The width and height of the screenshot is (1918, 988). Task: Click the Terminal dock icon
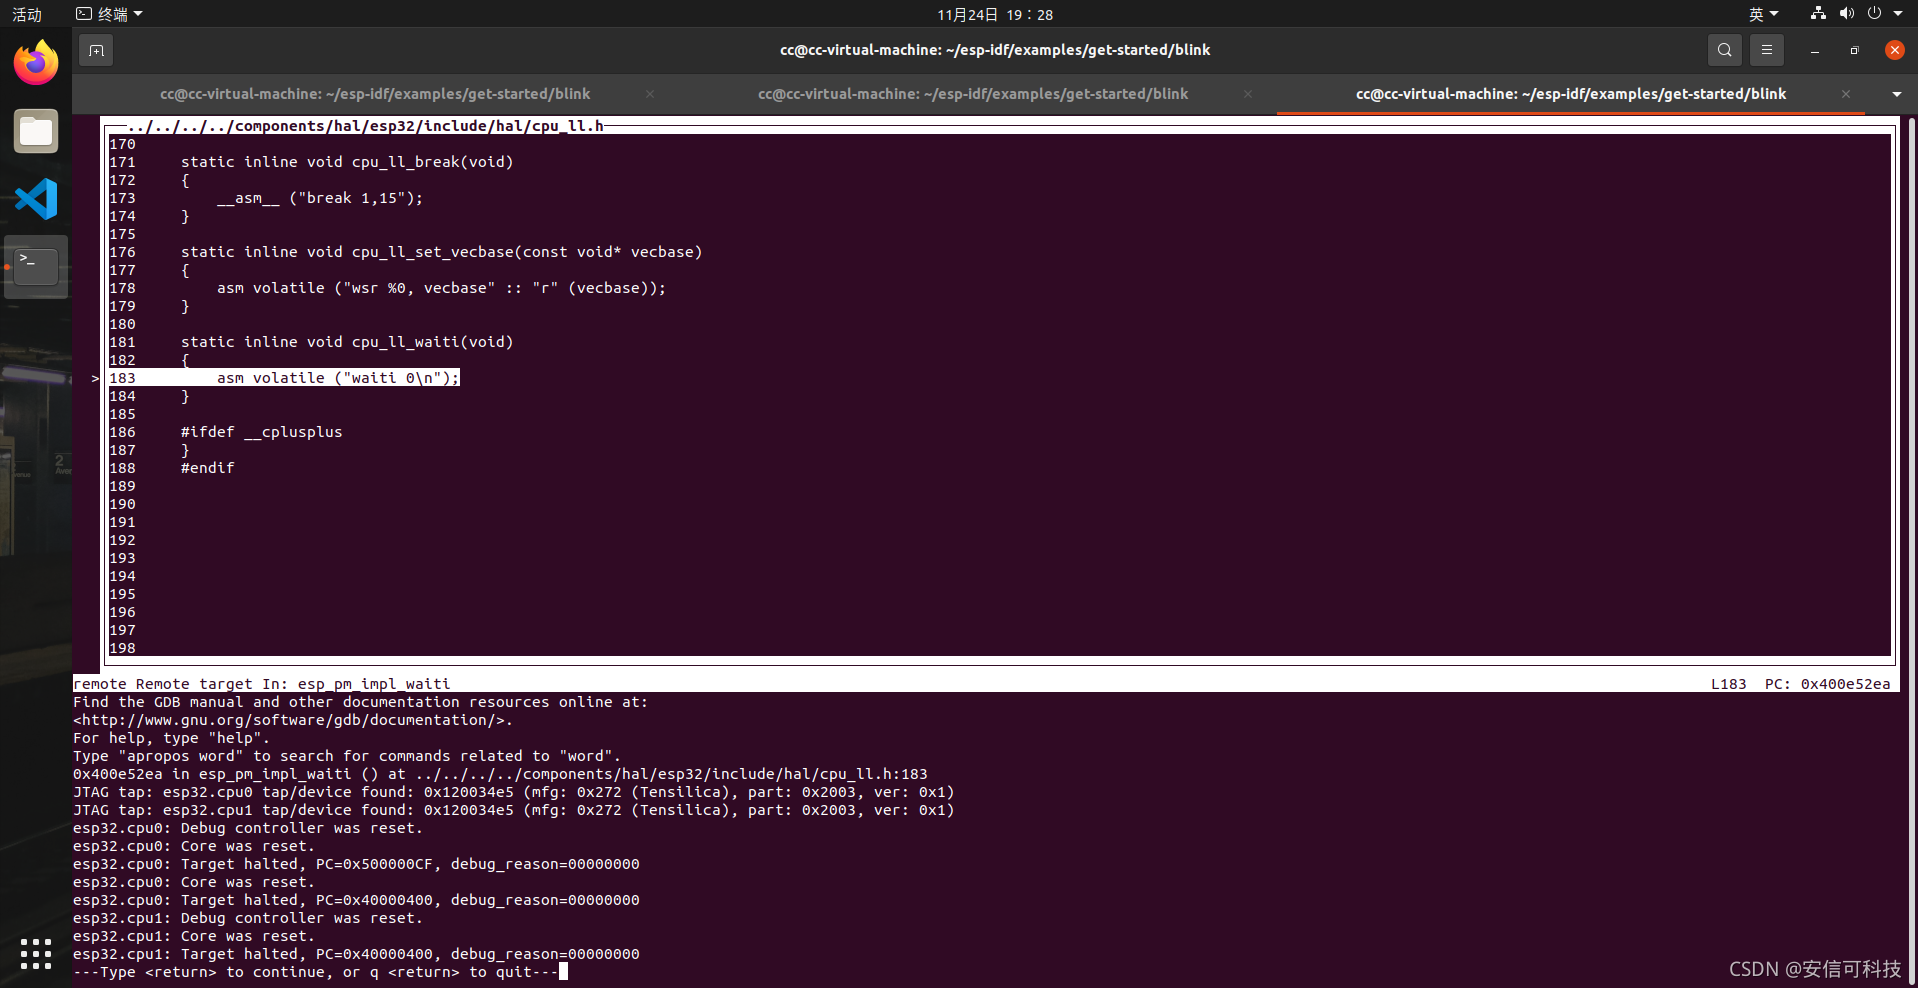tap(36, 267)
